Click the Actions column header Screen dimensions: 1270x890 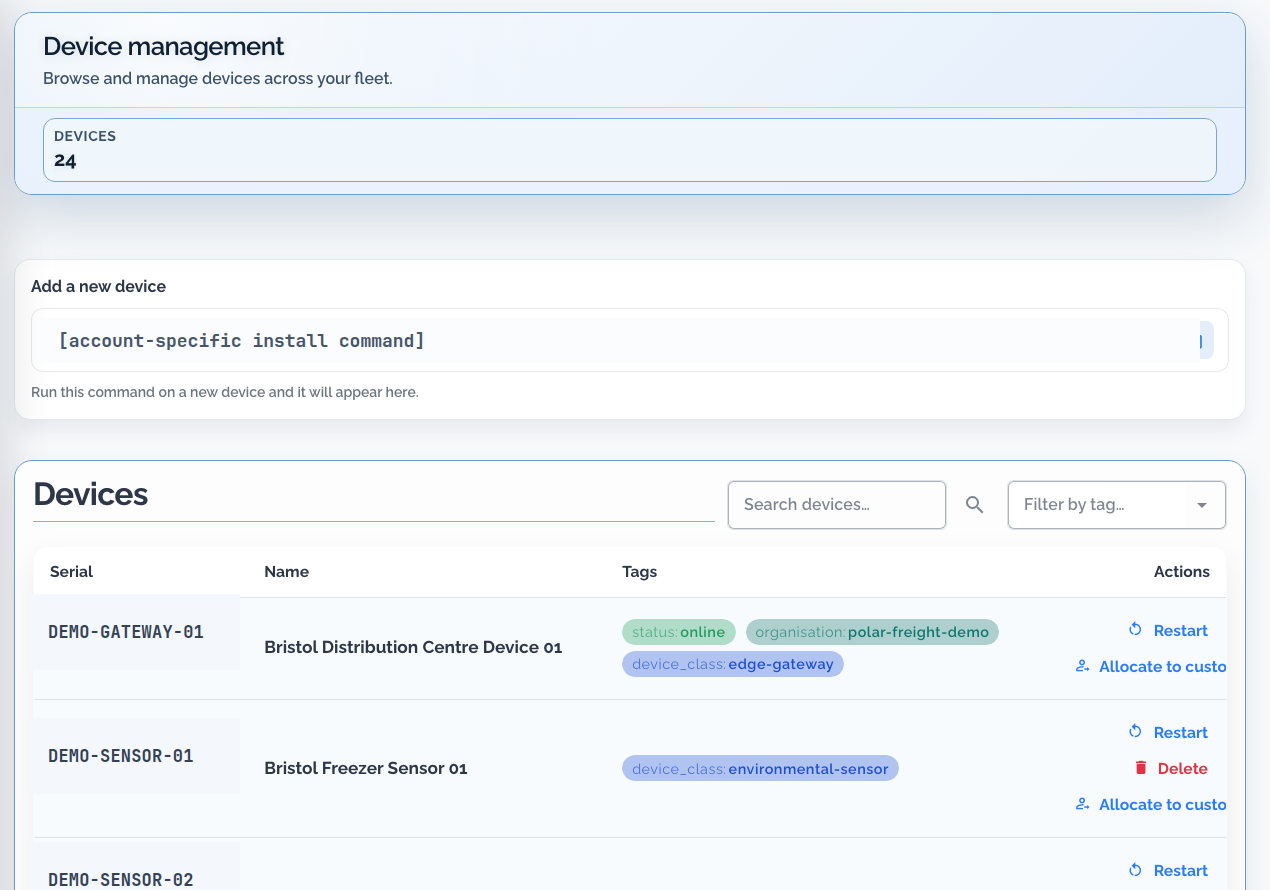1182,572
